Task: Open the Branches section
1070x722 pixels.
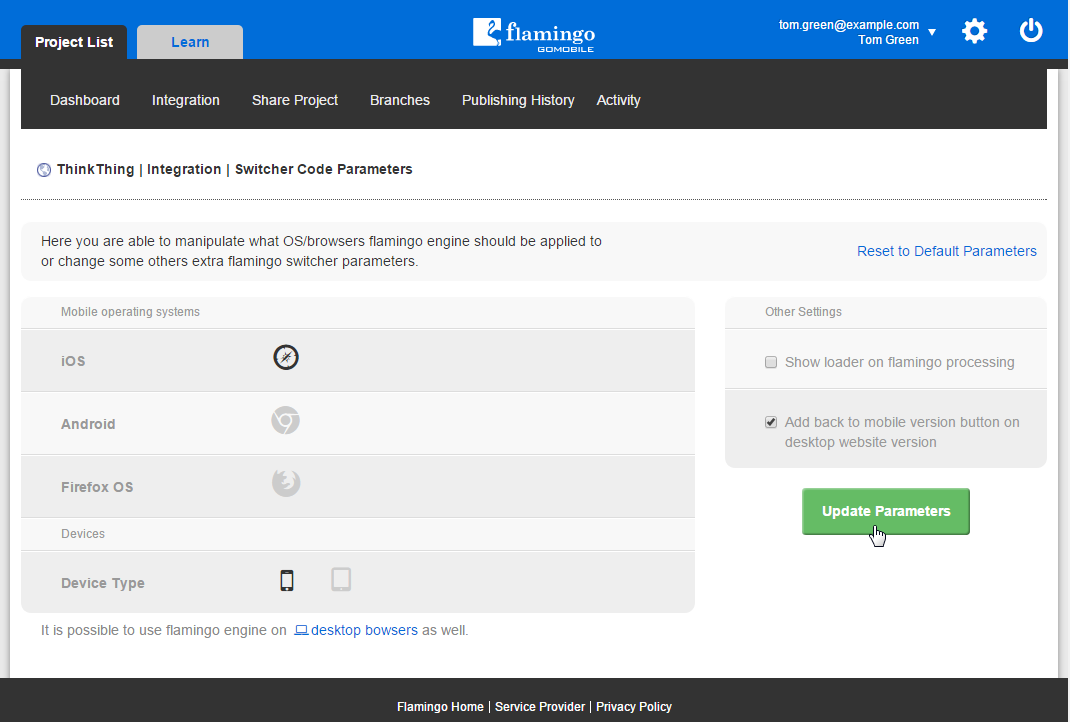Action: (400, 100)
